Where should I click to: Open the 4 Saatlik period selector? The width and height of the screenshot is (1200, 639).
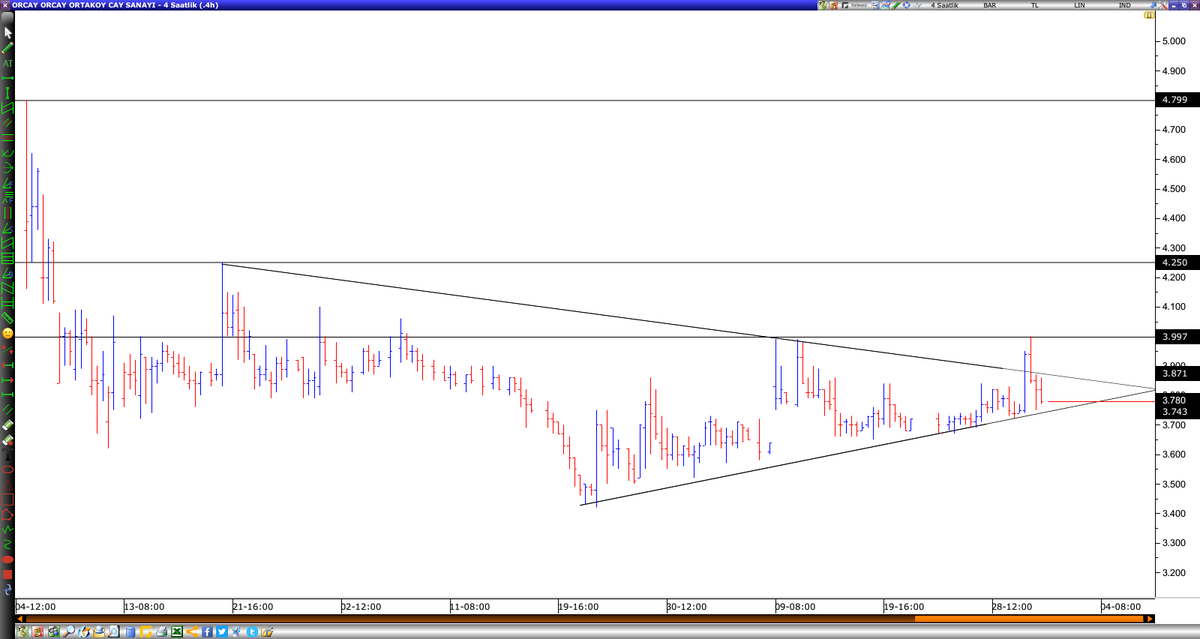point(944,5)
